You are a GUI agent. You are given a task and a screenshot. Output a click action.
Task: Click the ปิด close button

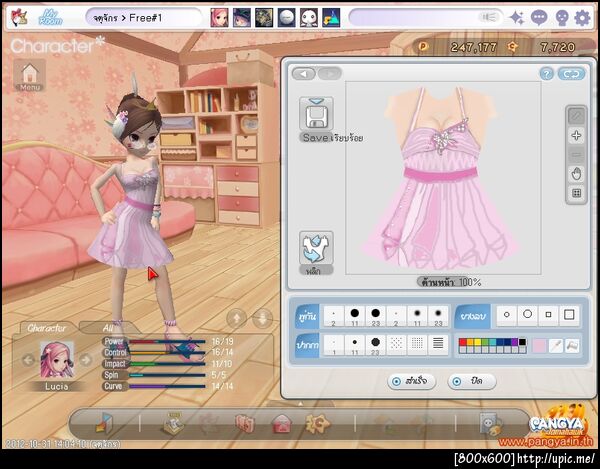(471, 381)
